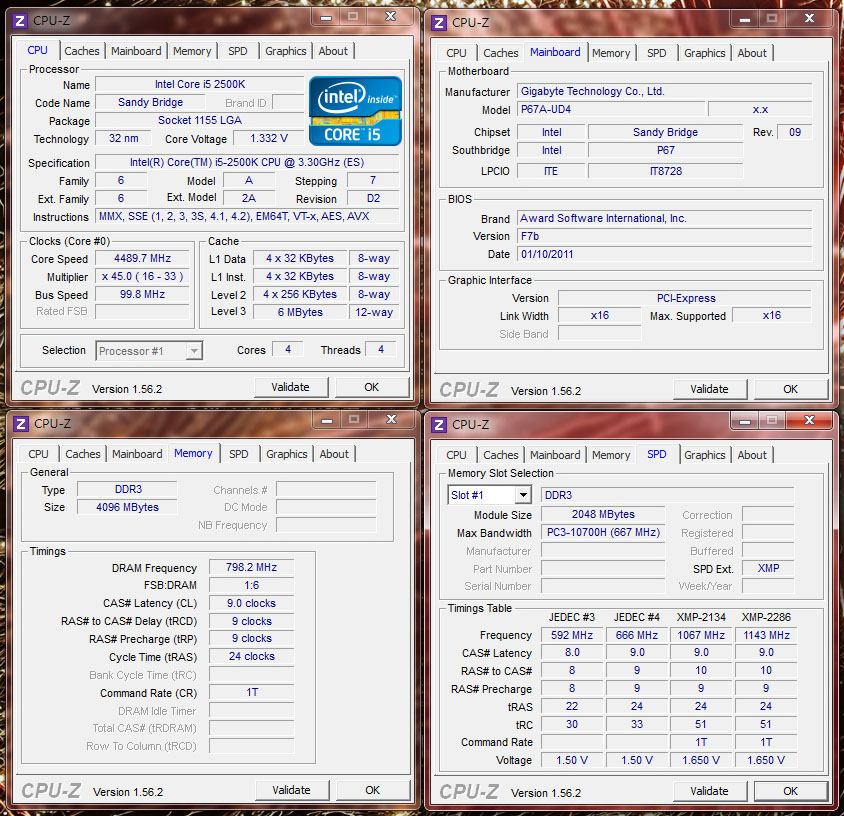844x816 pixels.
Task: Open Memory tab in Mainboard window
Action: click(x=611, y=53)
